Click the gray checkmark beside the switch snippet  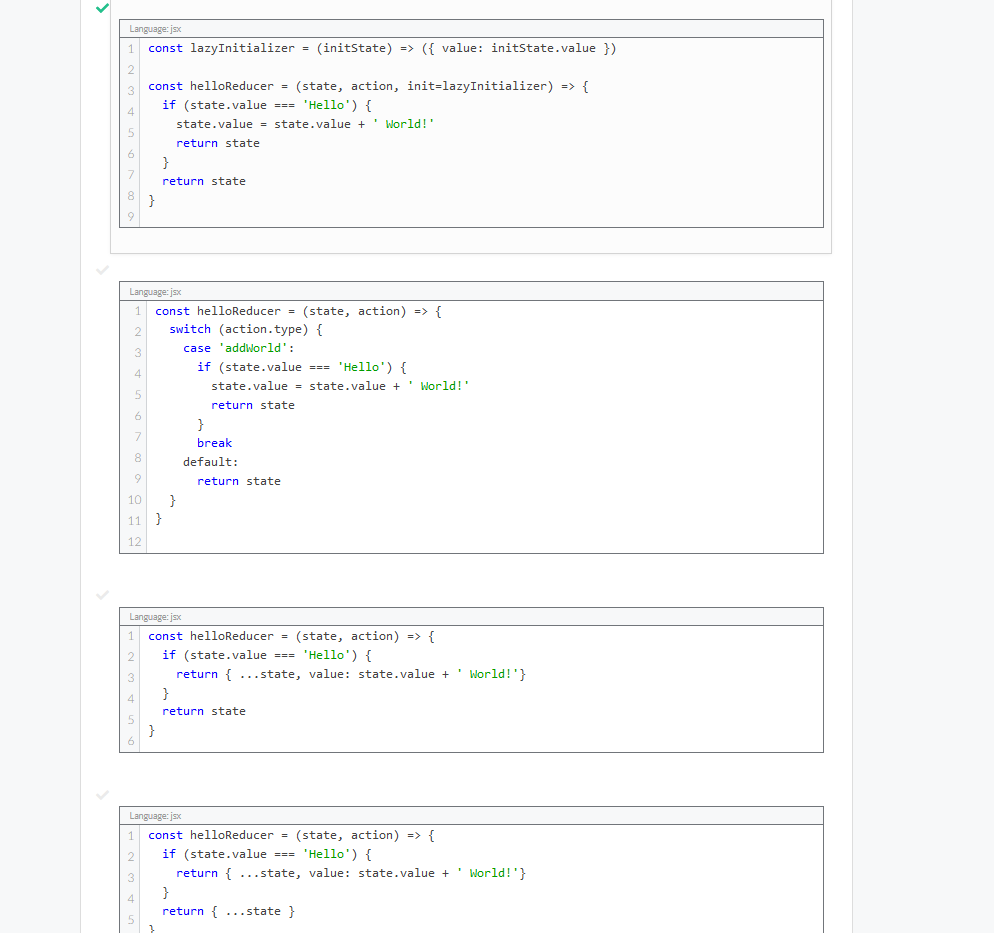[101, 270]
